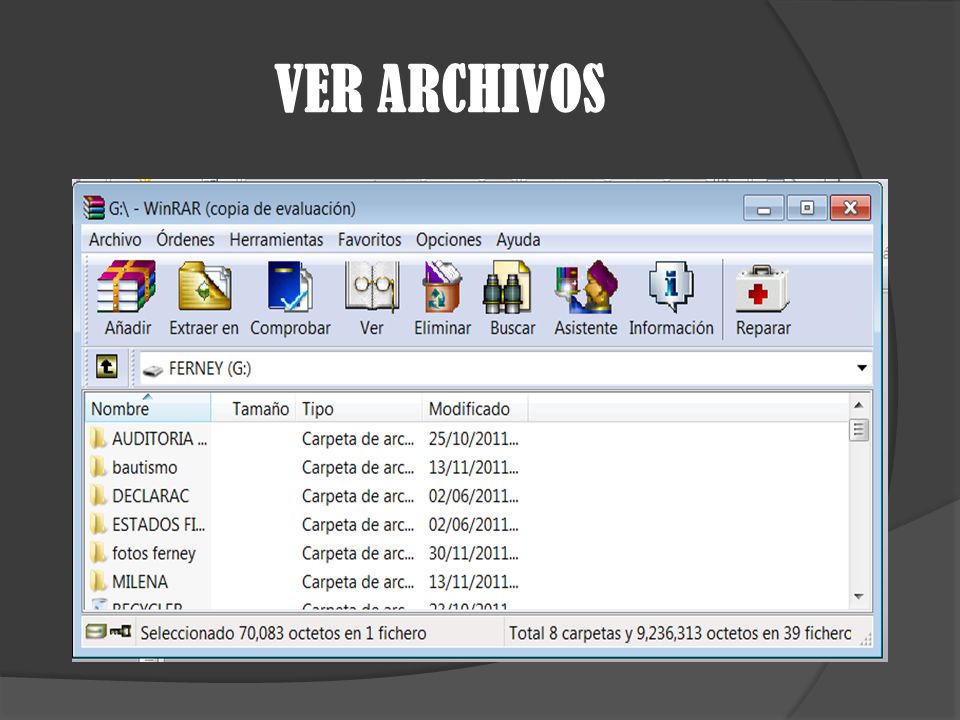Open the Herramientas menu
960x720 pixels.
(276, 239)
